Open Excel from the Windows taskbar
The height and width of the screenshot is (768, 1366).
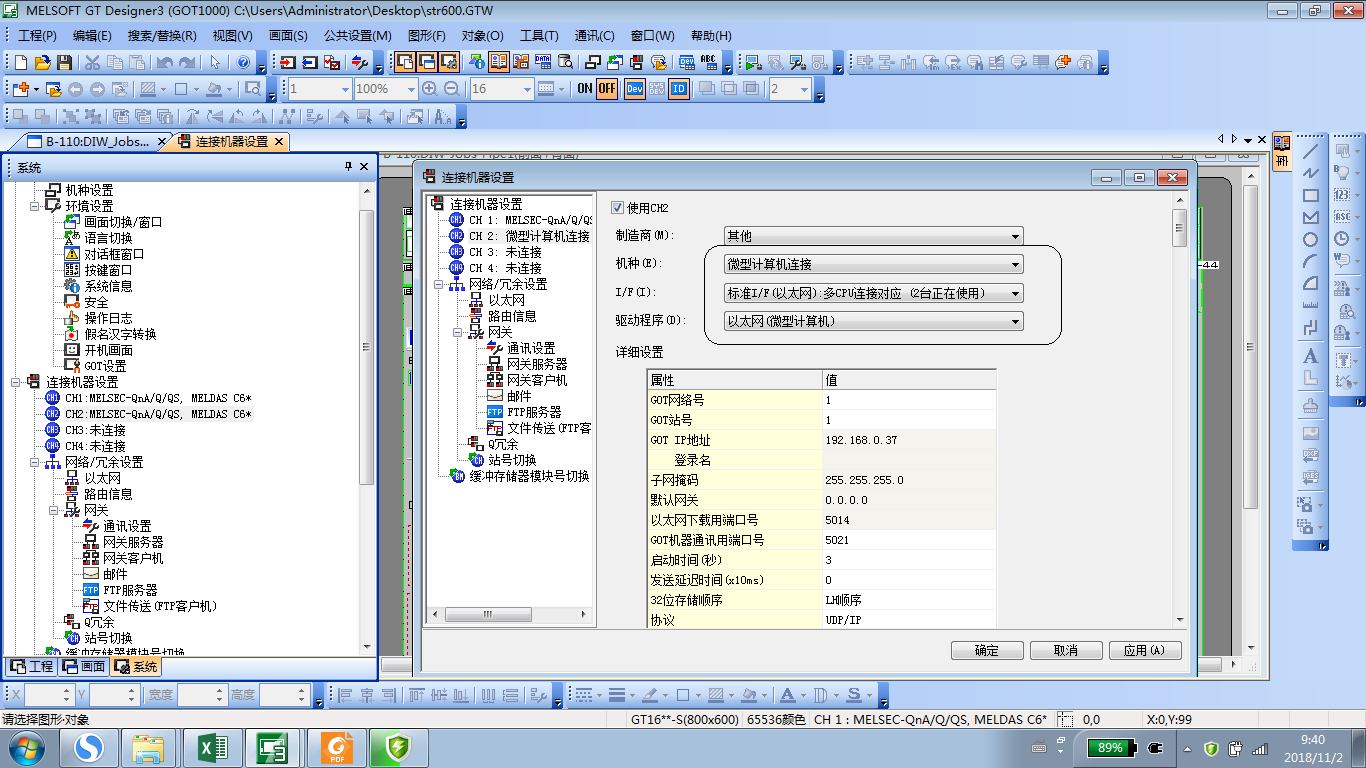pos(213,747)
